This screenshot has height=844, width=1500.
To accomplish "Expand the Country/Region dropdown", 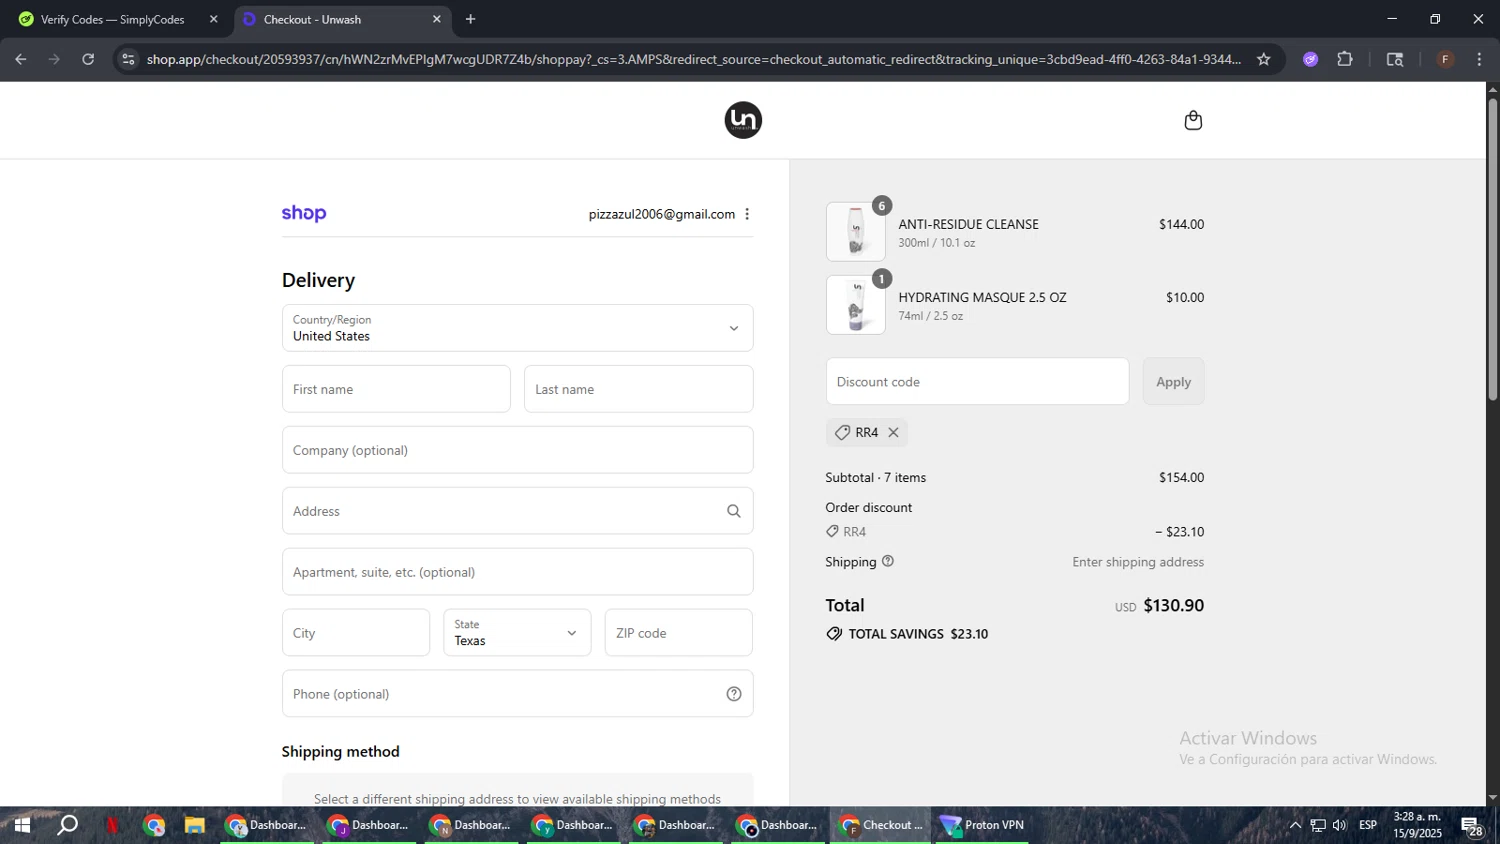I will [x=517, y=328].
